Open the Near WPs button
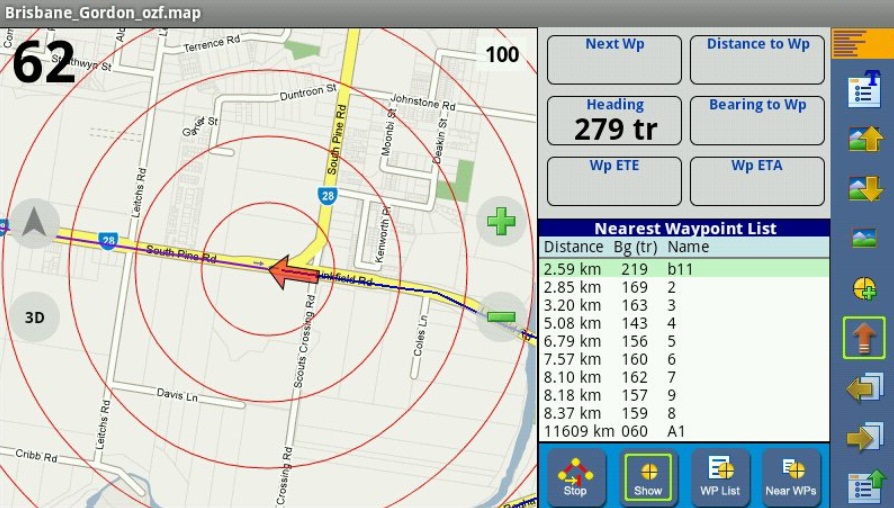894x508 pixels. tap(791, 476)
